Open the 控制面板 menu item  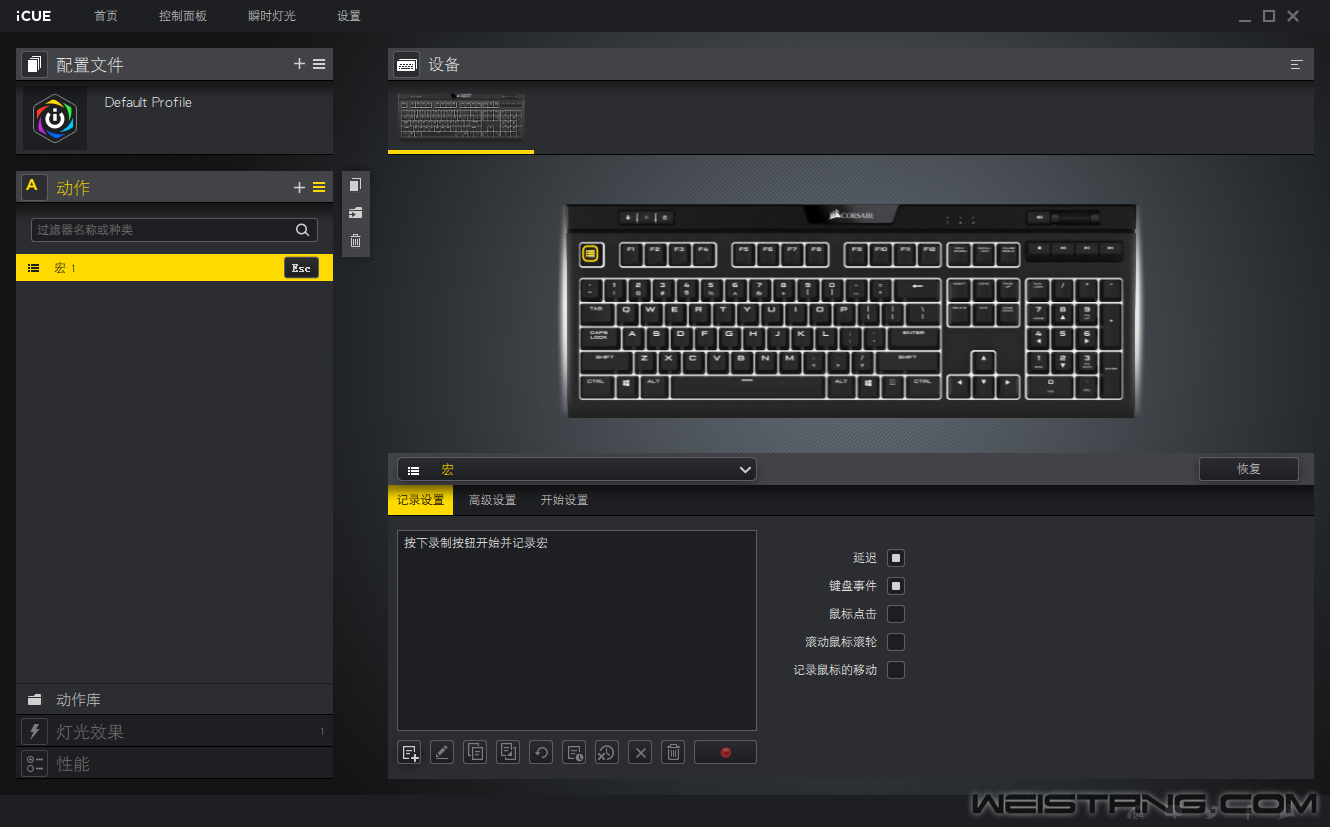tap(183, 16)
